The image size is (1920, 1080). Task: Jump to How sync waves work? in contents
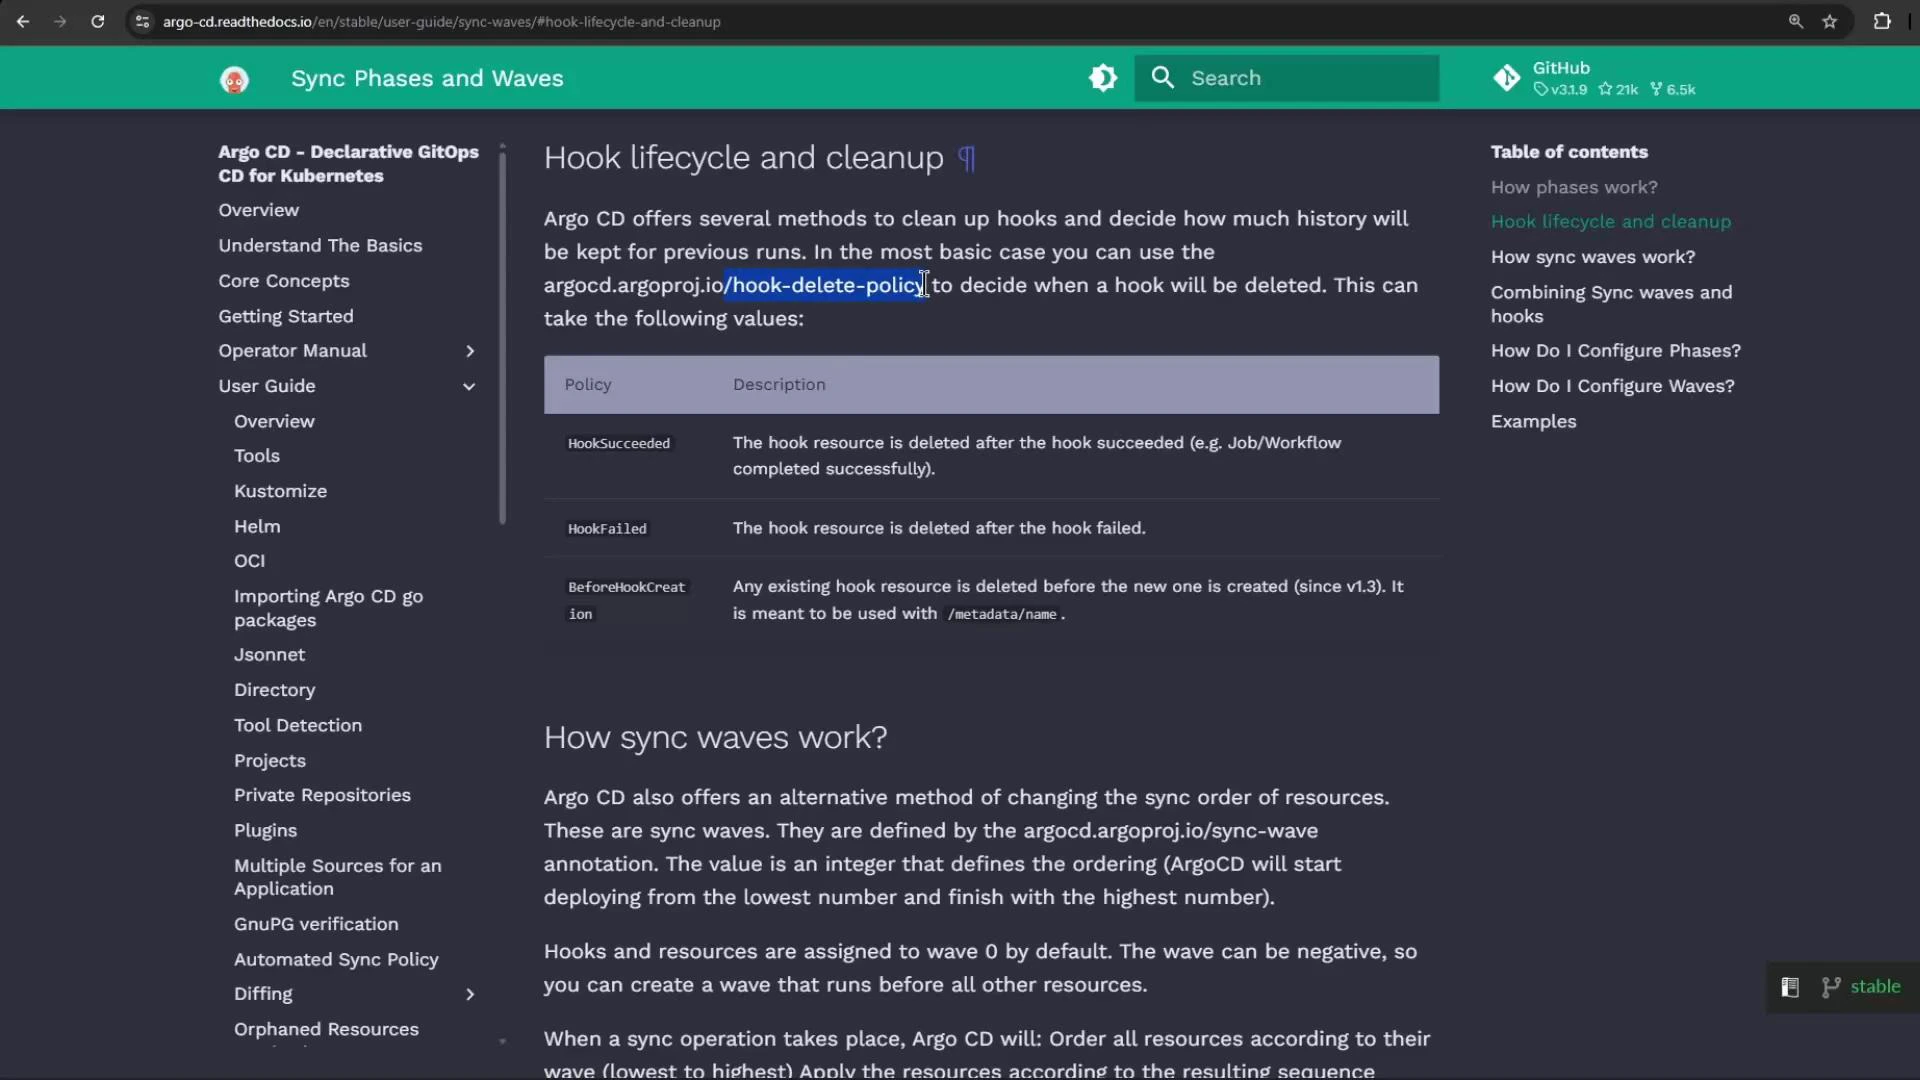pyautogui.click(x=1593, y=257)
